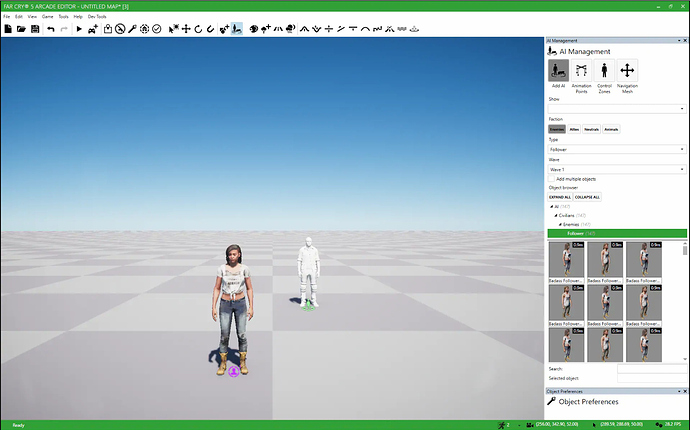The height and width of the screenshot is (430, 690).
Task: Select the four-arrow Move tool in the top toolbar
Action: (x=186, y=29)
